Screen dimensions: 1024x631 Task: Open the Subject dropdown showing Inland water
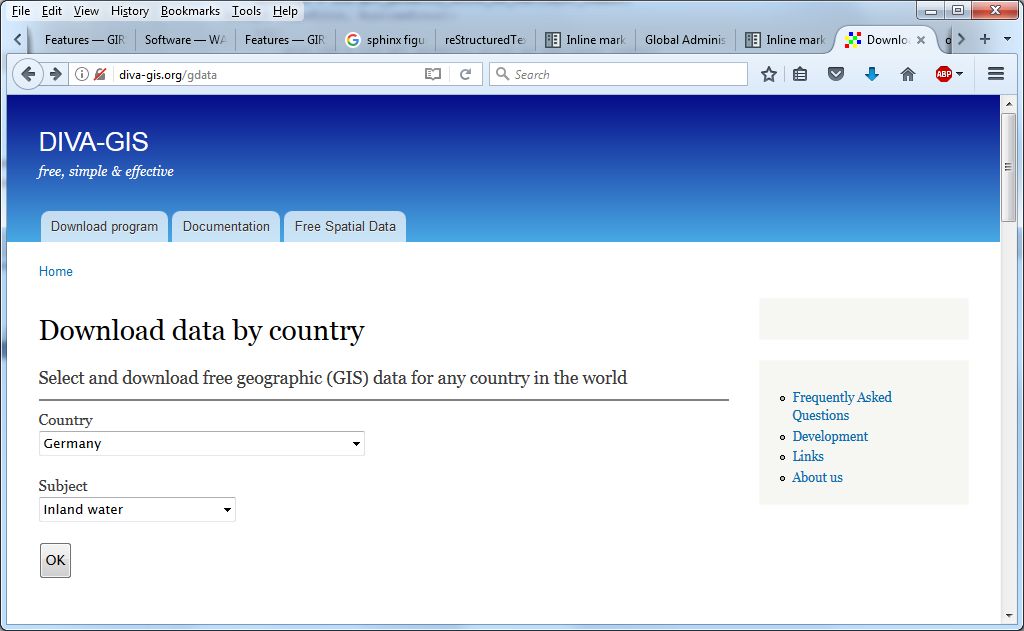[137, 510]
